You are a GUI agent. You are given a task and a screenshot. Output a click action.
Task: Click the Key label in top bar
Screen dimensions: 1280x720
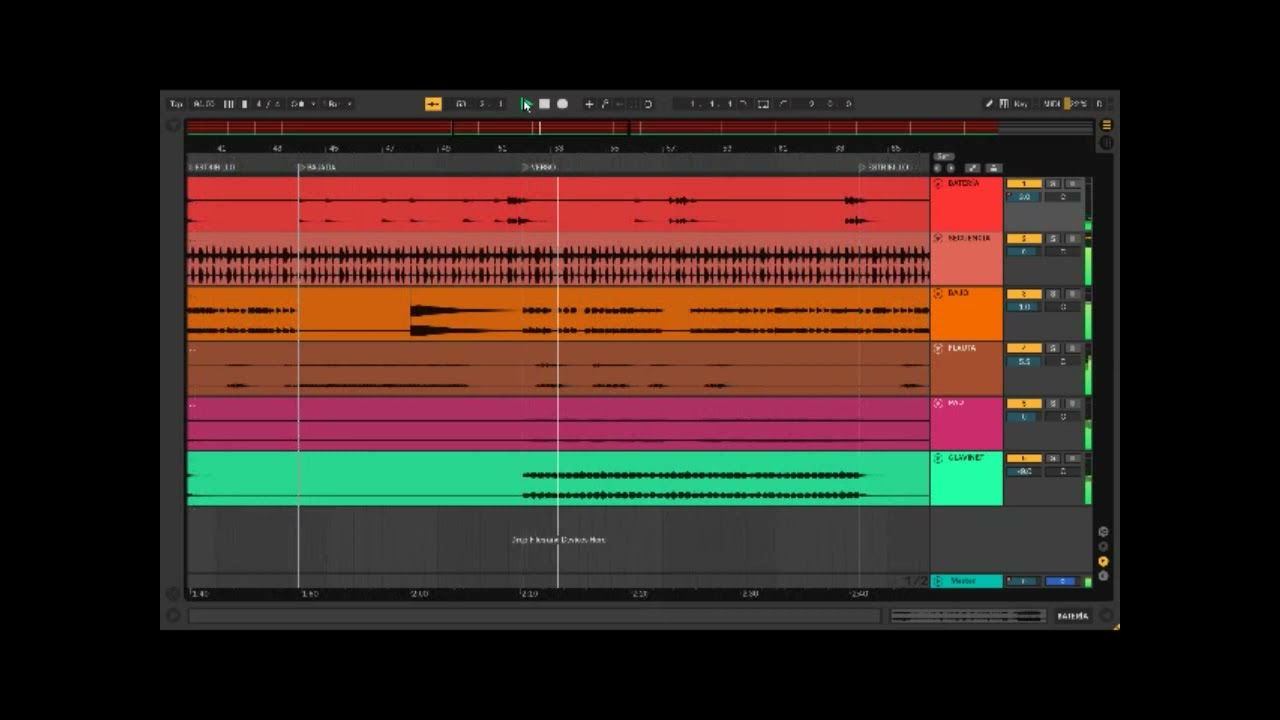tap(1020, 104)
